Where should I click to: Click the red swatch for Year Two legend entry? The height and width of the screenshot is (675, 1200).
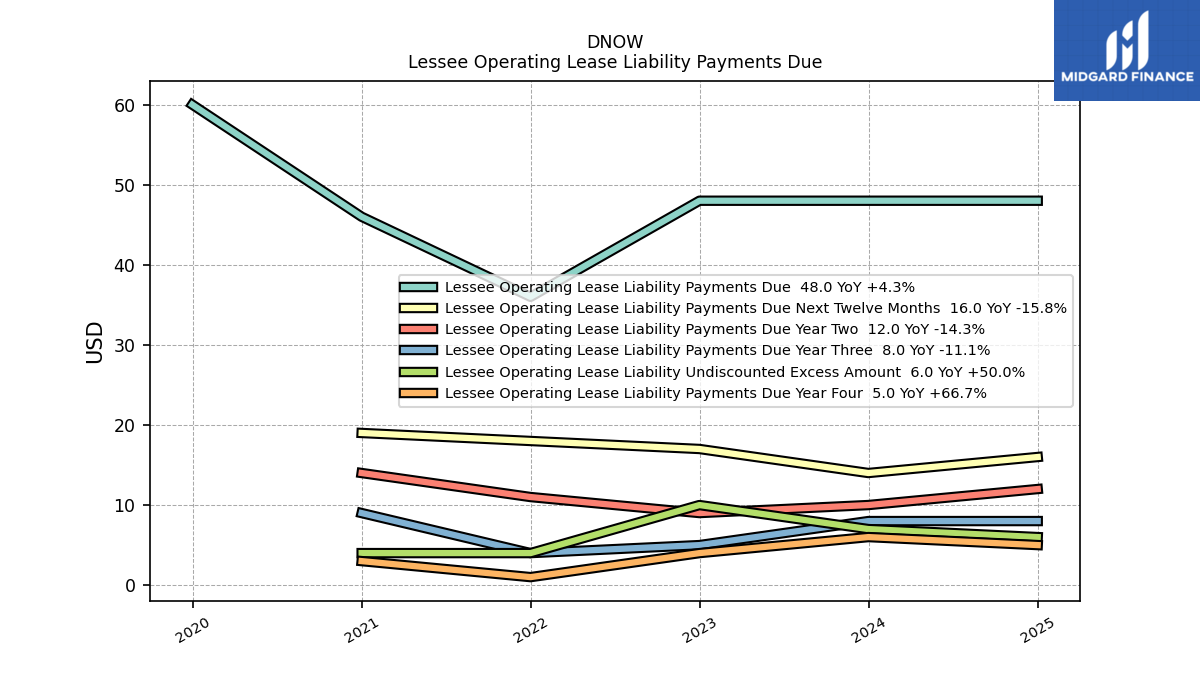coord(418,329)
